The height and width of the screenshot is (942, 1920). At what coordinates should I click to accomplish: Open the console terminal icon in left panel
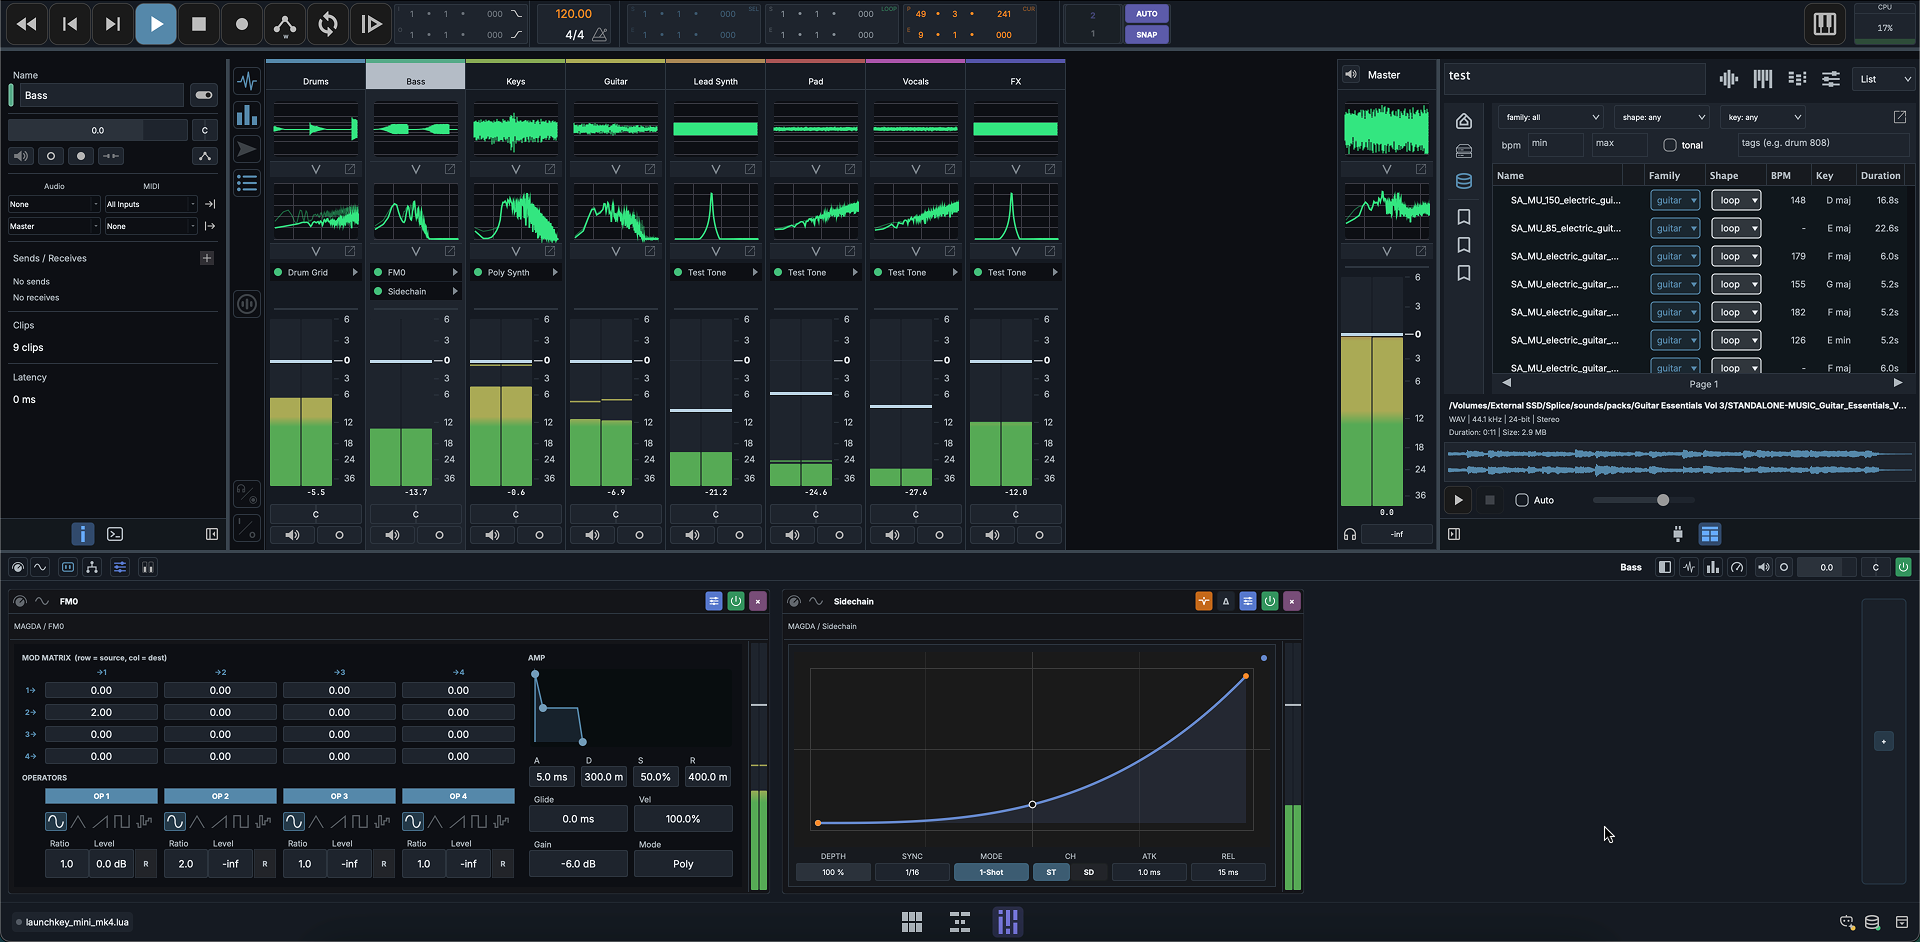[x=115, y=534]
